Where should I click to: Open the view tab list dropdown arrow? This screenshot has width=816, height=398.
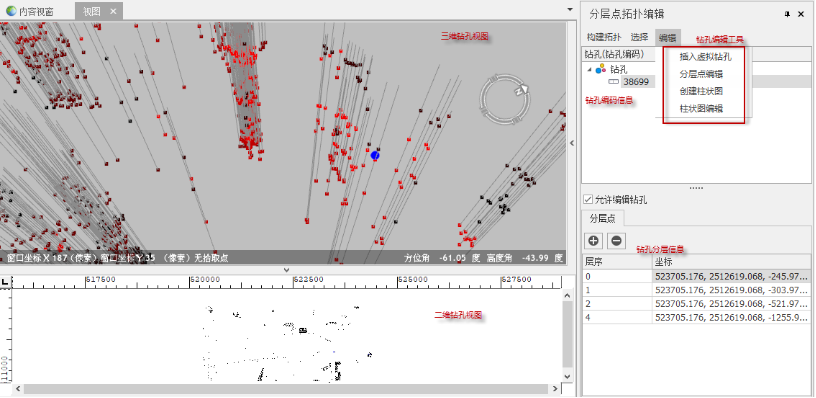570,9
